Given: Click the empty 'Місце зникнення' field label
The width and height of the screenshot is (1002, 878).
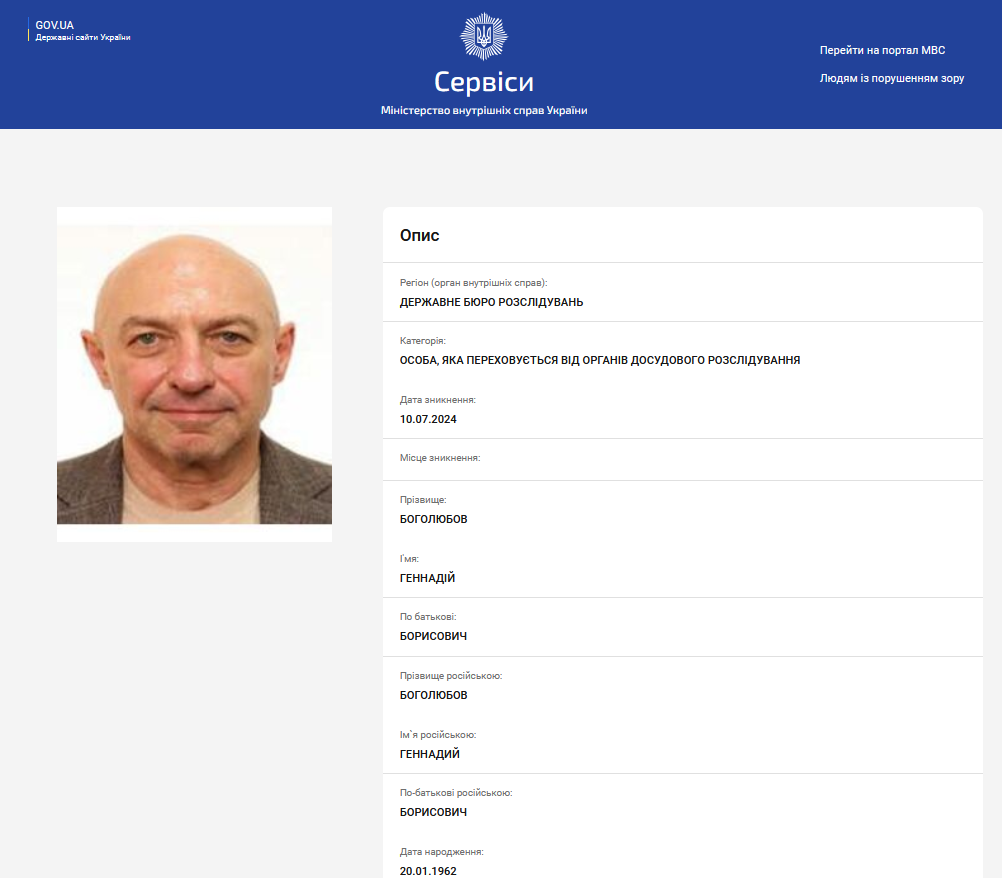Looking at the screenshot, I should (440, 458).
